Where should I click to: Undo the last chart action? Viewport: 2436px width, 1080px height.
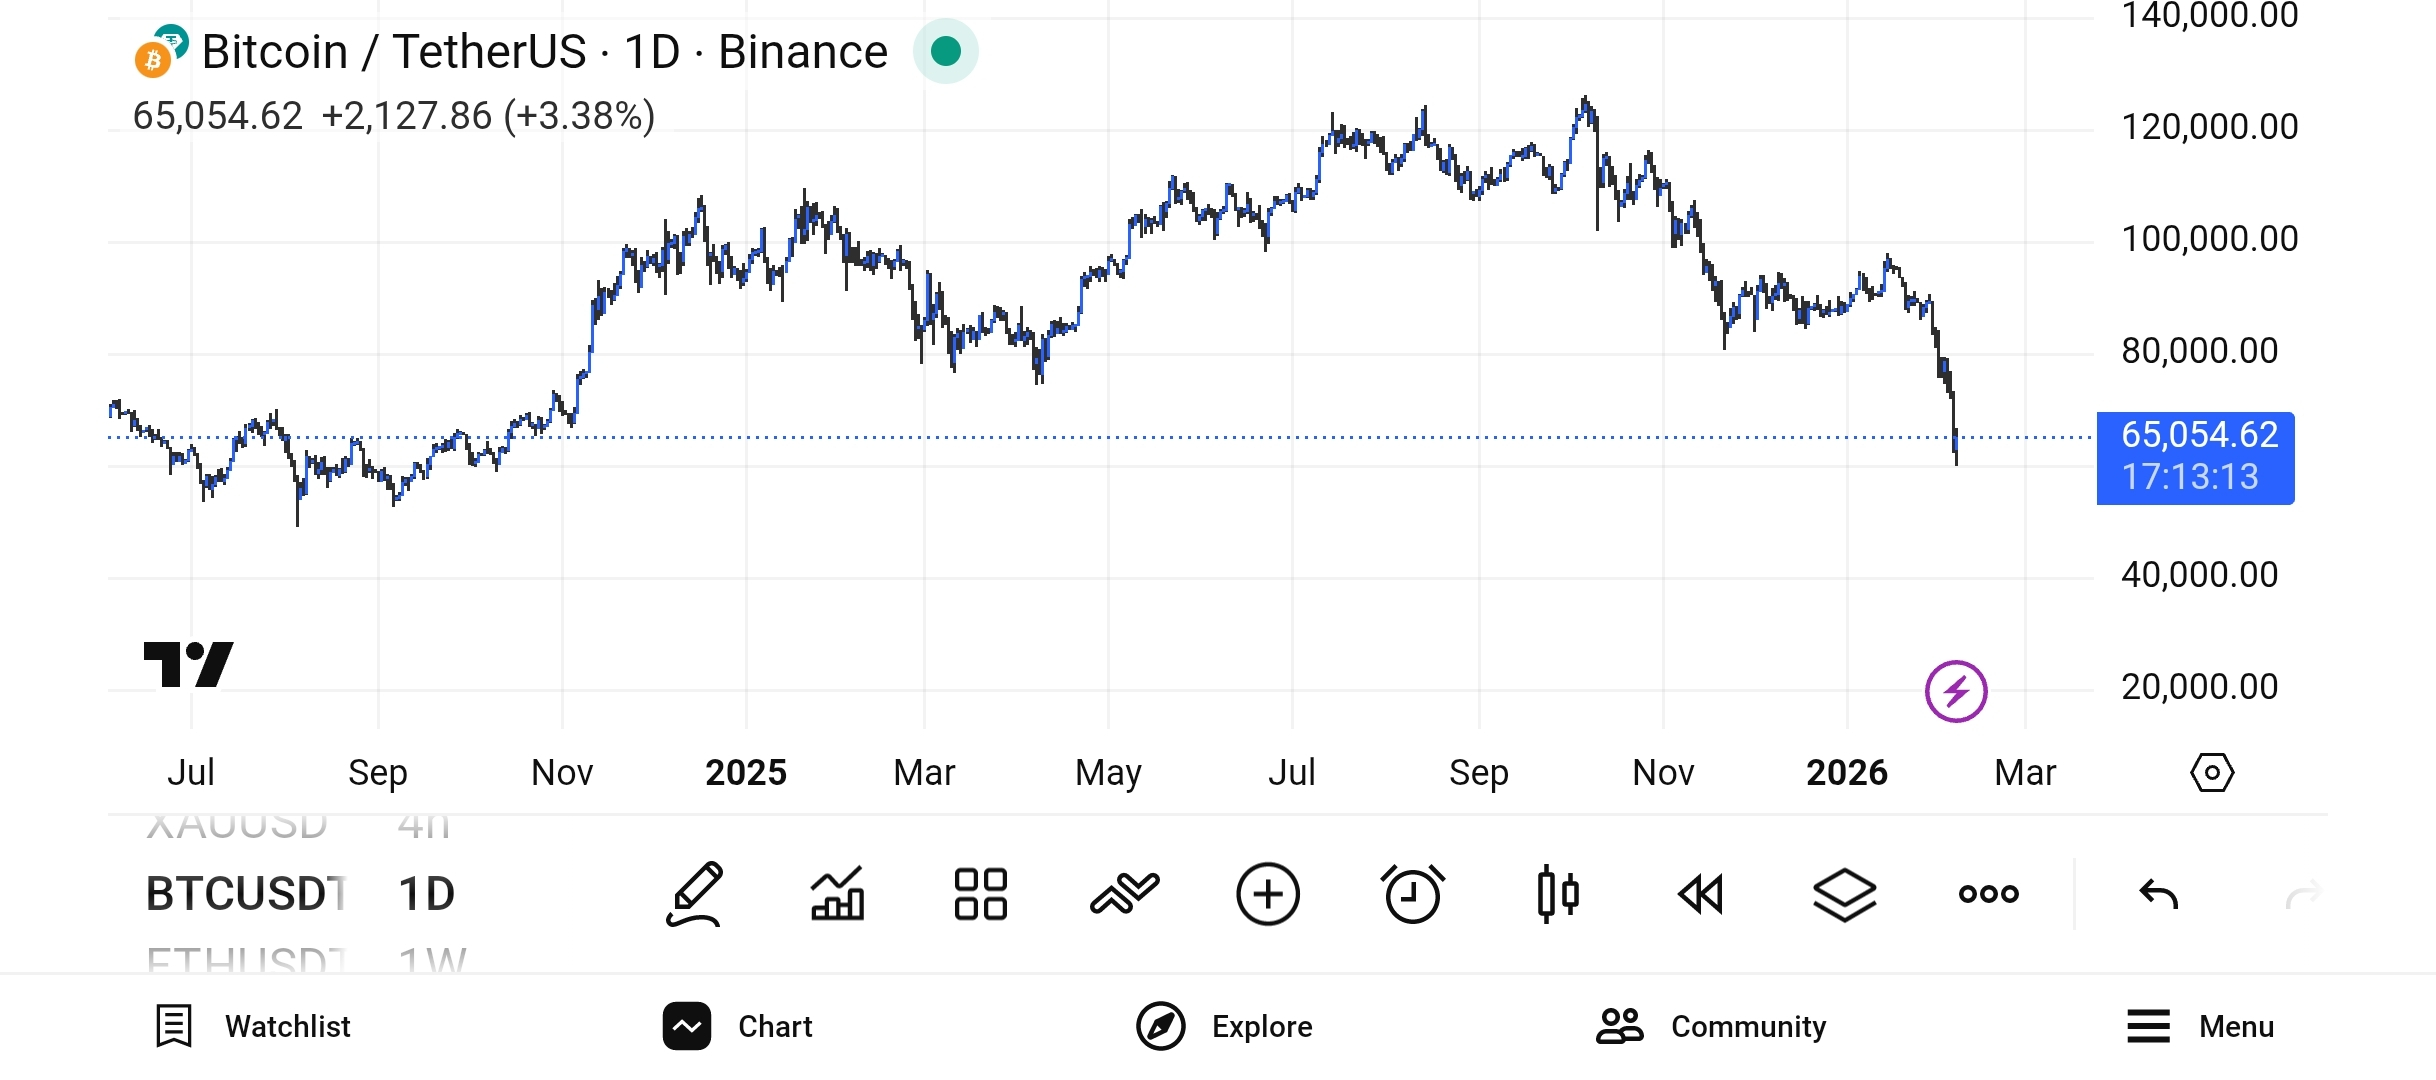[2158, 893]
